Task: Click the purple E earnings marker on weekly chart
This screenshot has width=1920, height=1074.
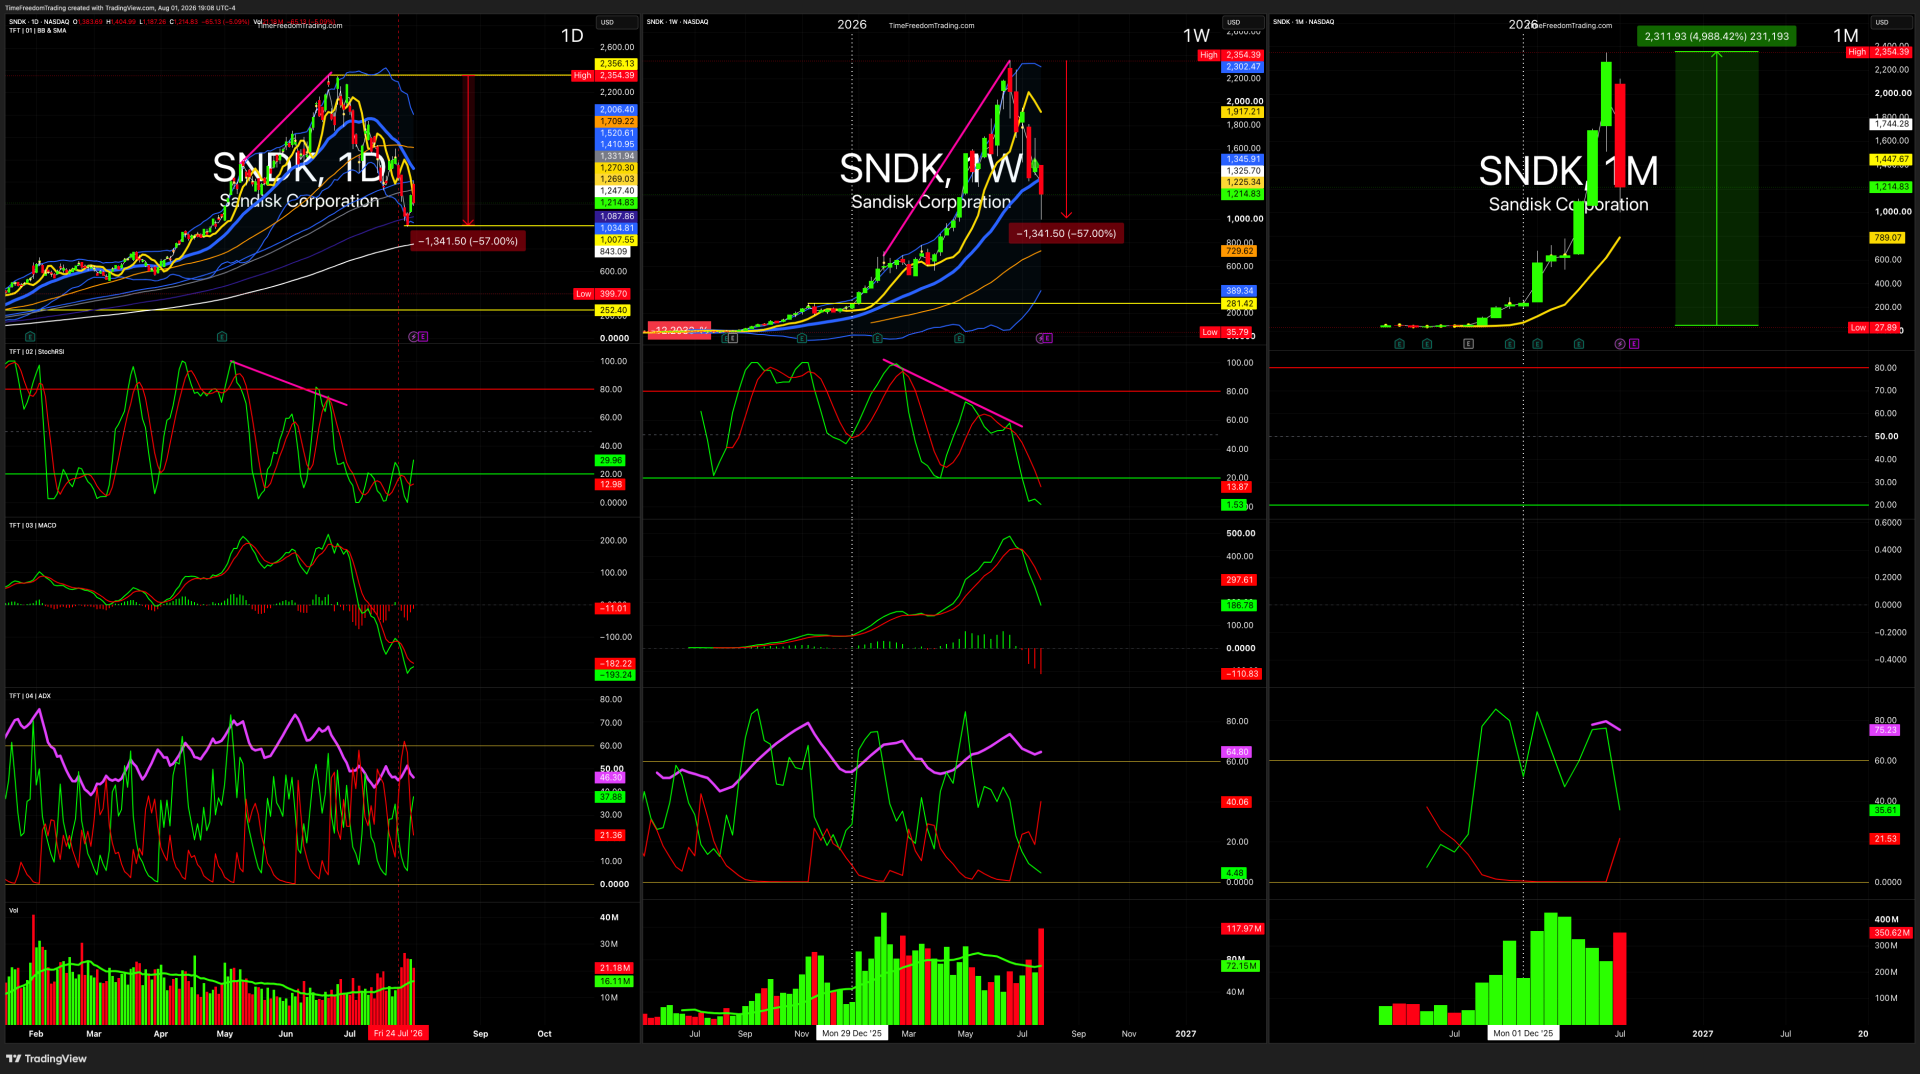Action: tap(1048, 338)
